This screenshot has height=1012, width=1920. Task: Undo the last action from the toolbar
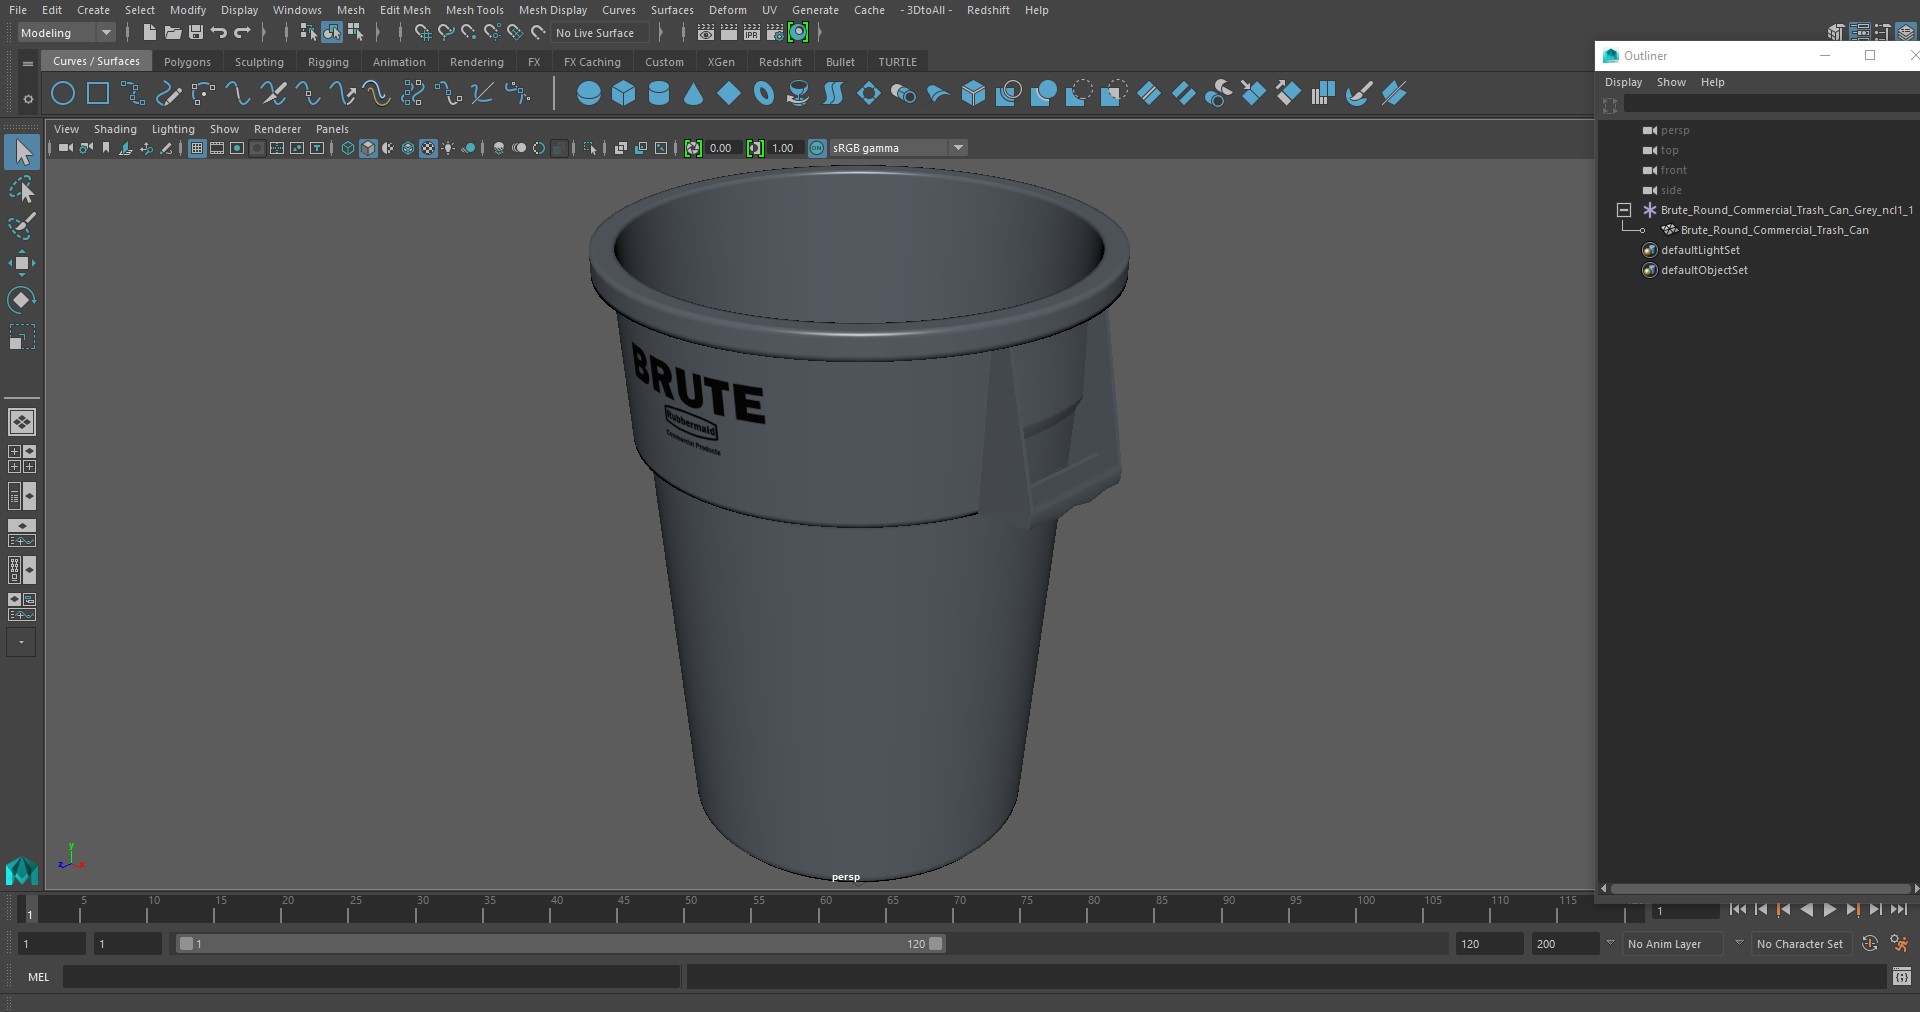[219, 33]
